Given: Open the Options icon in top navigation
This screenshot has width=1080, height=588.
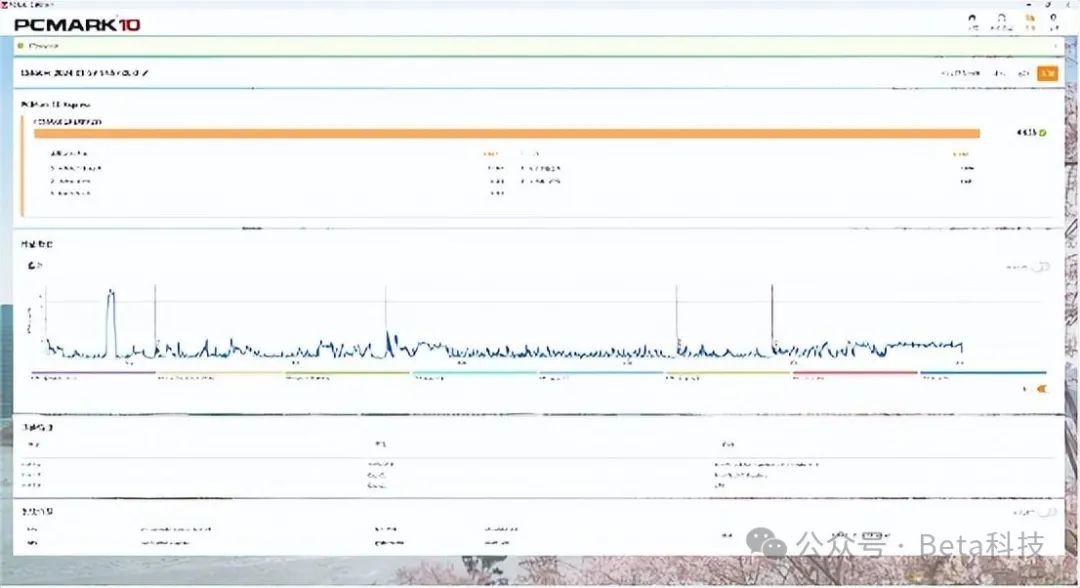Looking at the screenshot, I should click(x=1054, y=21).
